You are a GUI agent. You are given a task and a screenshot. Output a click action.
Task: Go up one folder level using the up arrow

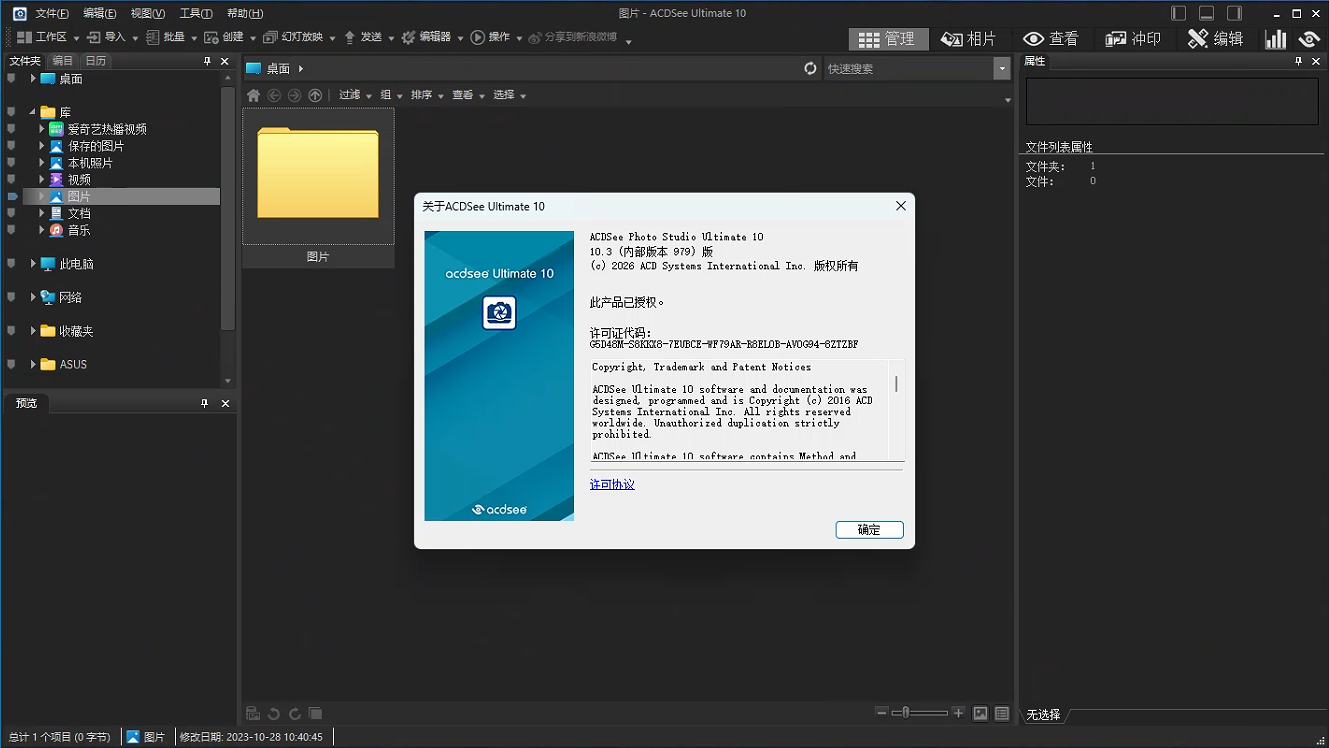coord(315,95)
